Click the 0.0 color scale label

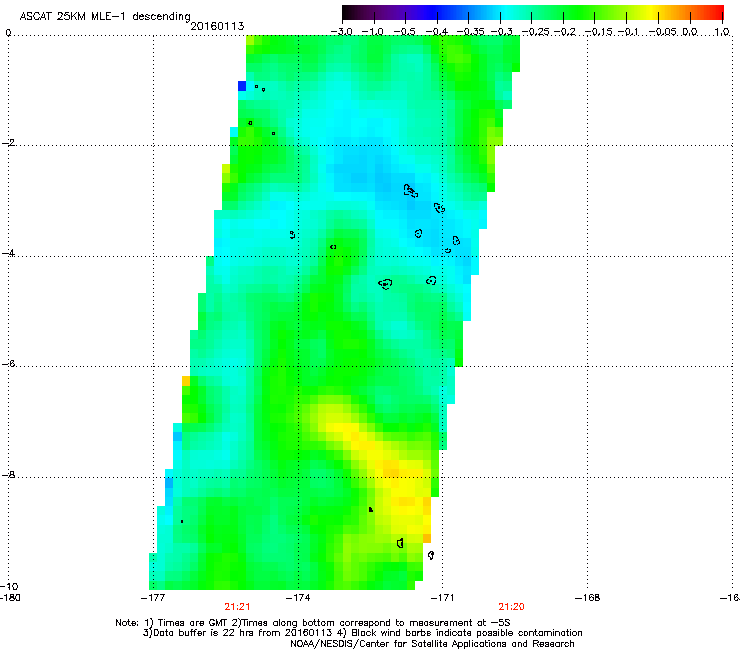pyautogui.click(x=690, y=32)
